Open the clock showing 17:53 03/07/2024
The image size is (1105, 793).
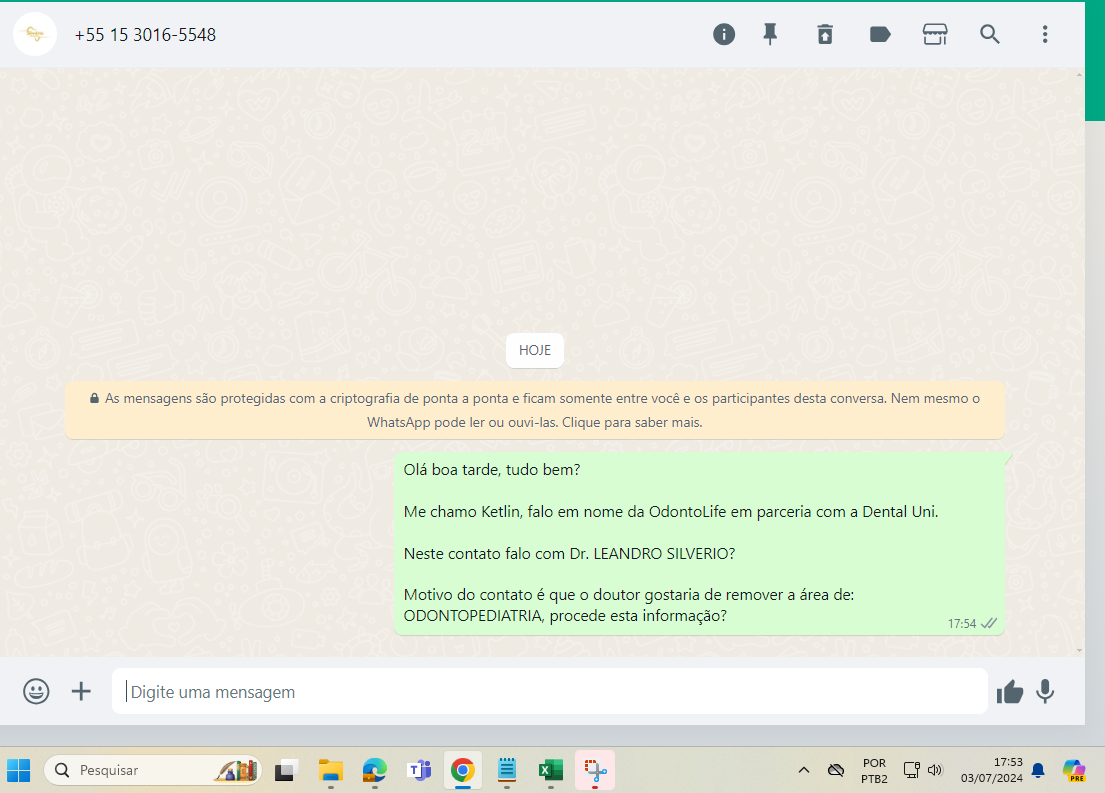991,770
